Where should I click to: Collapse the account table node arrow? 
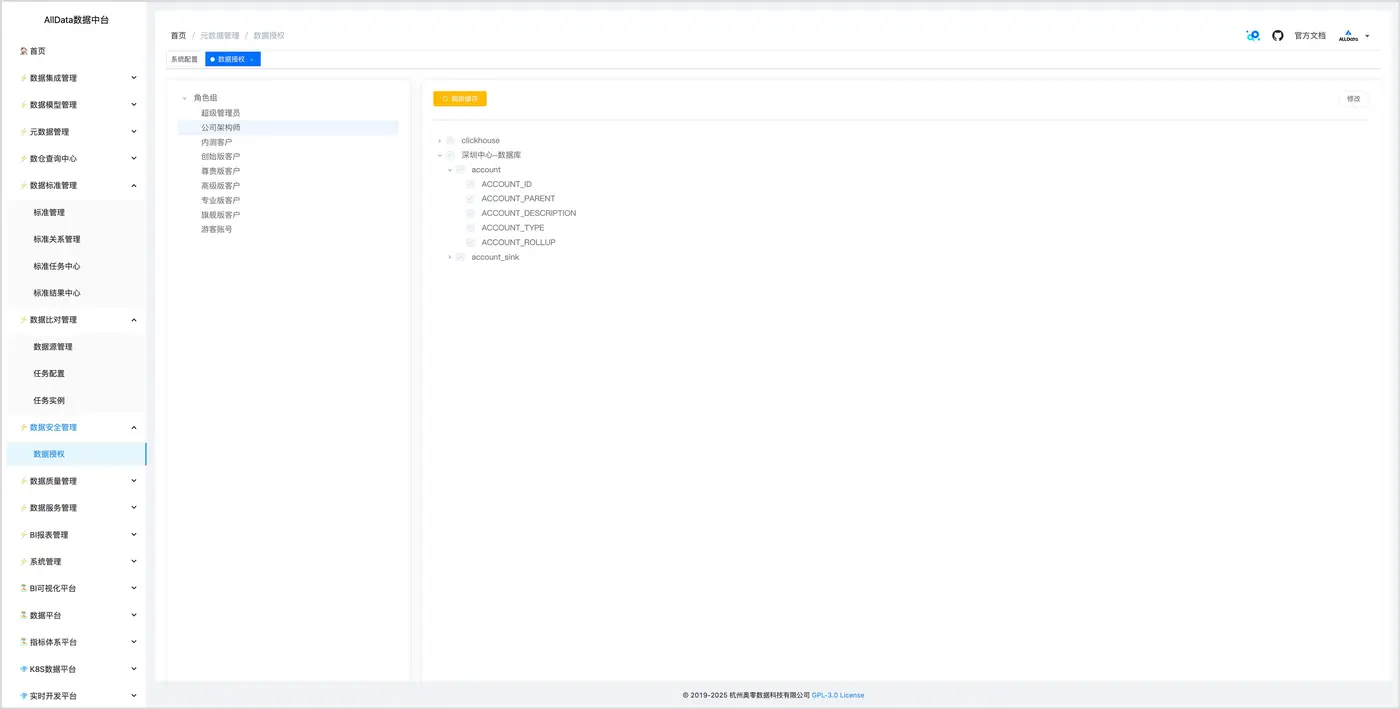[450, 170]
